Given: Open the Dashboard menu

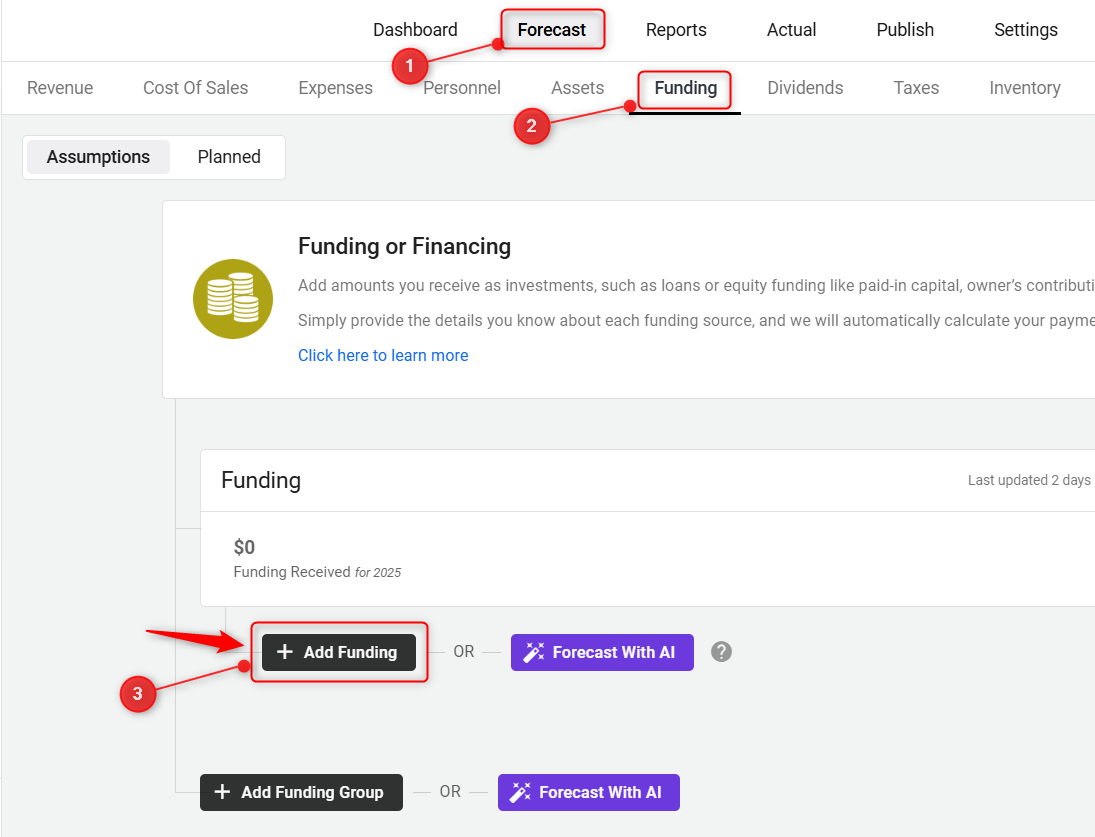Looking at the screenshot, I should 415,30.
